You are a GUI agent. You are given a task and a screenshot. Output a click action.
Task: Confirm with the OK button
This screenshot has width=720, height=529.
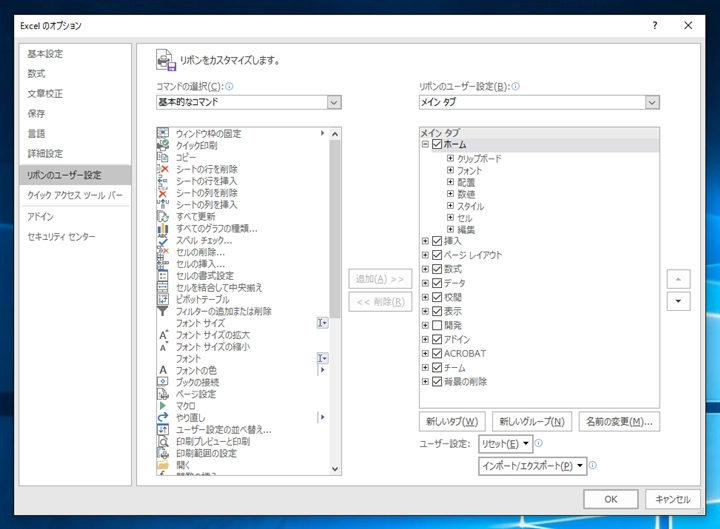(611, 499)
